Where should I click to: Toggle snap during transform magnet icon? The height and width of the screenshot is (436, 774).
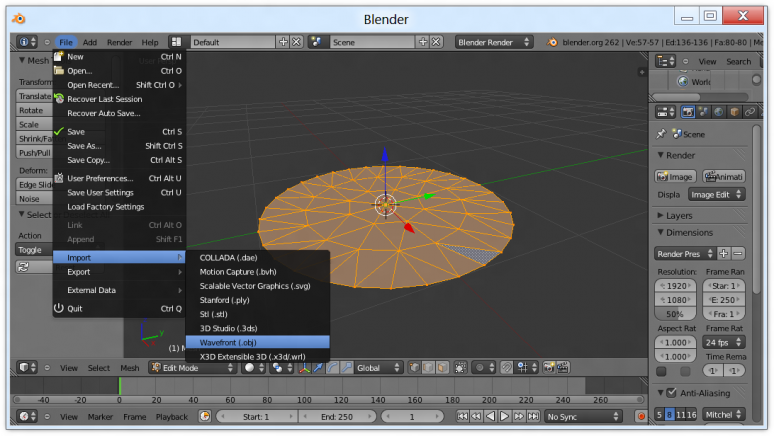click(x=506, y=367)
